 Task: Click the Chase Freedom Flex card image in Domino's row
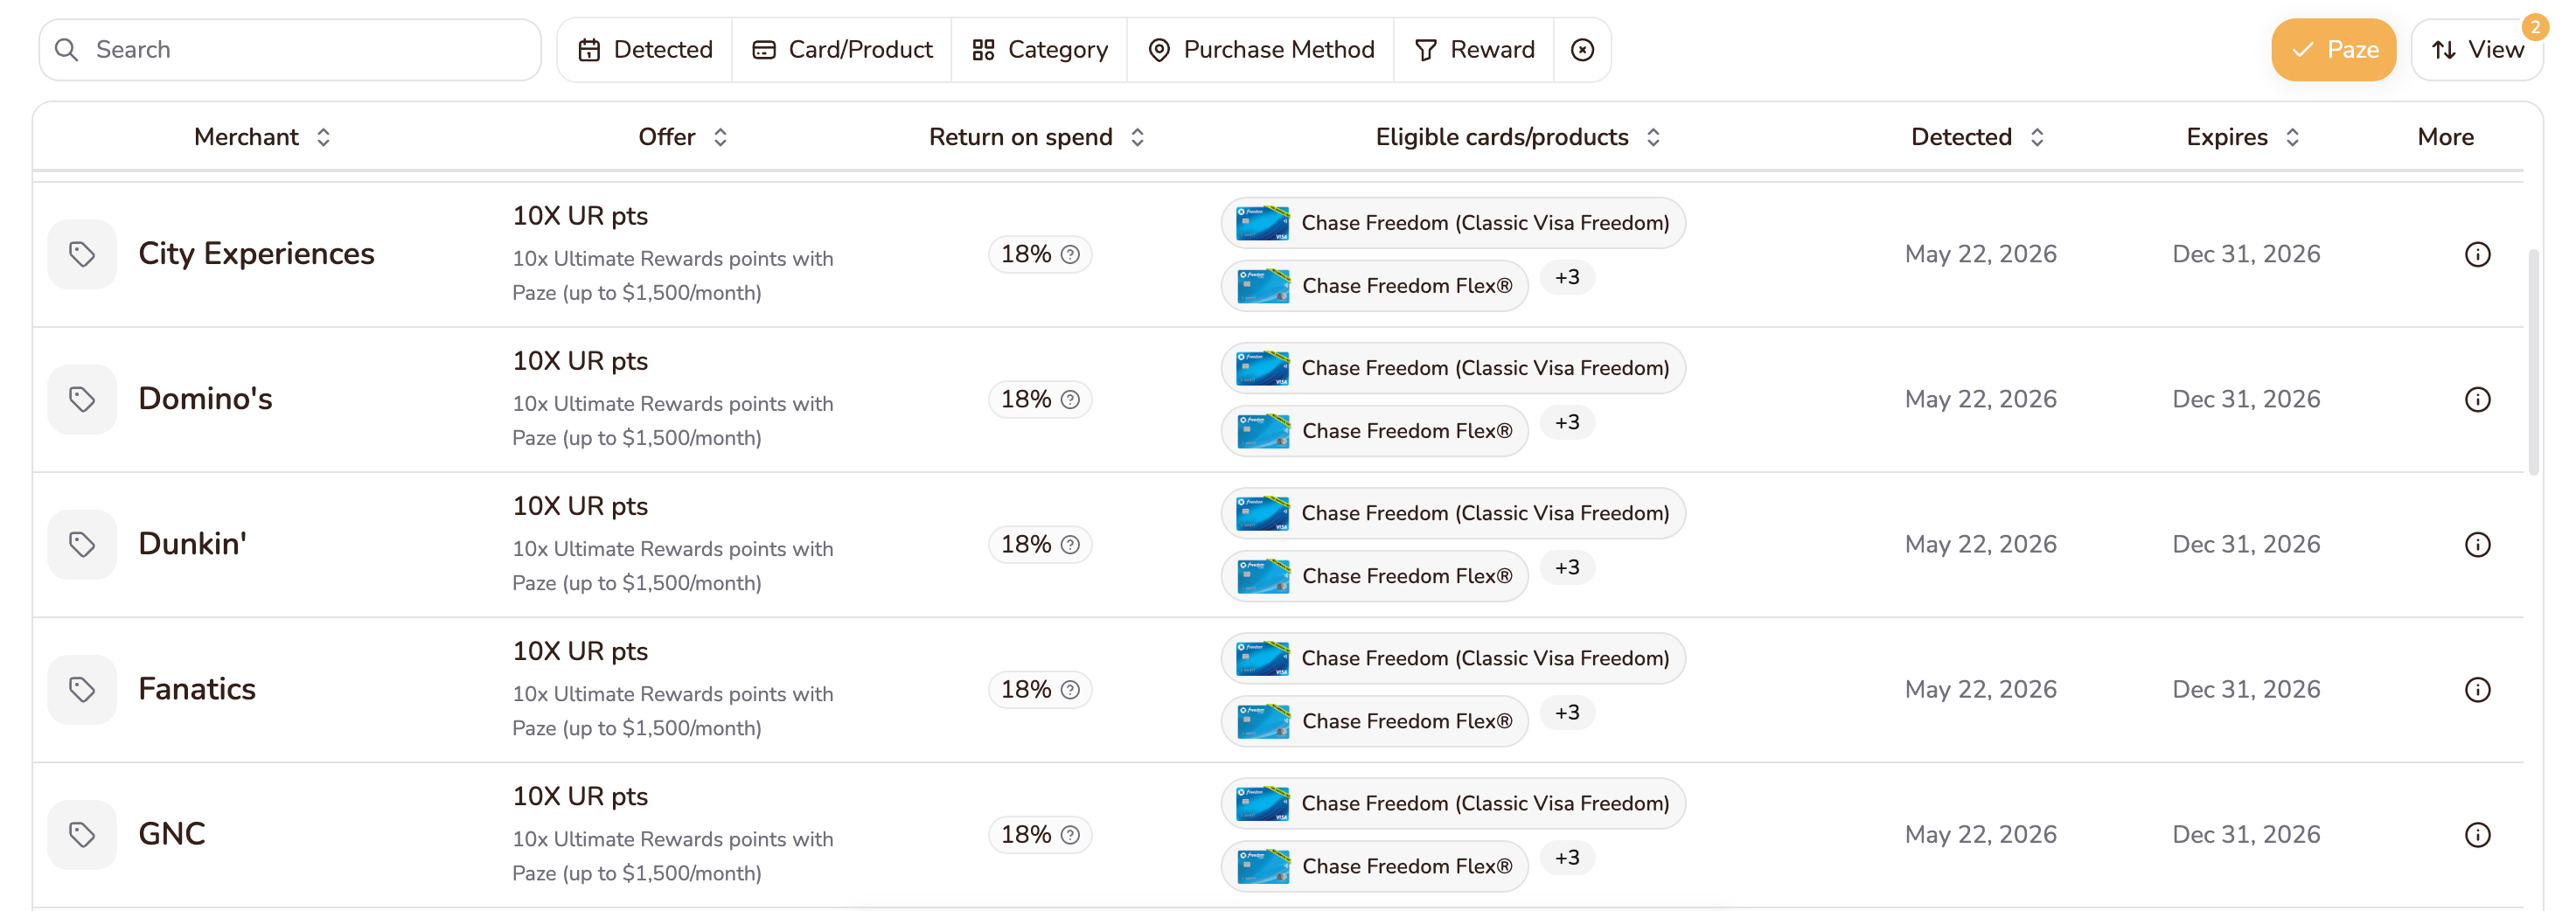[x=1263, y=431]
